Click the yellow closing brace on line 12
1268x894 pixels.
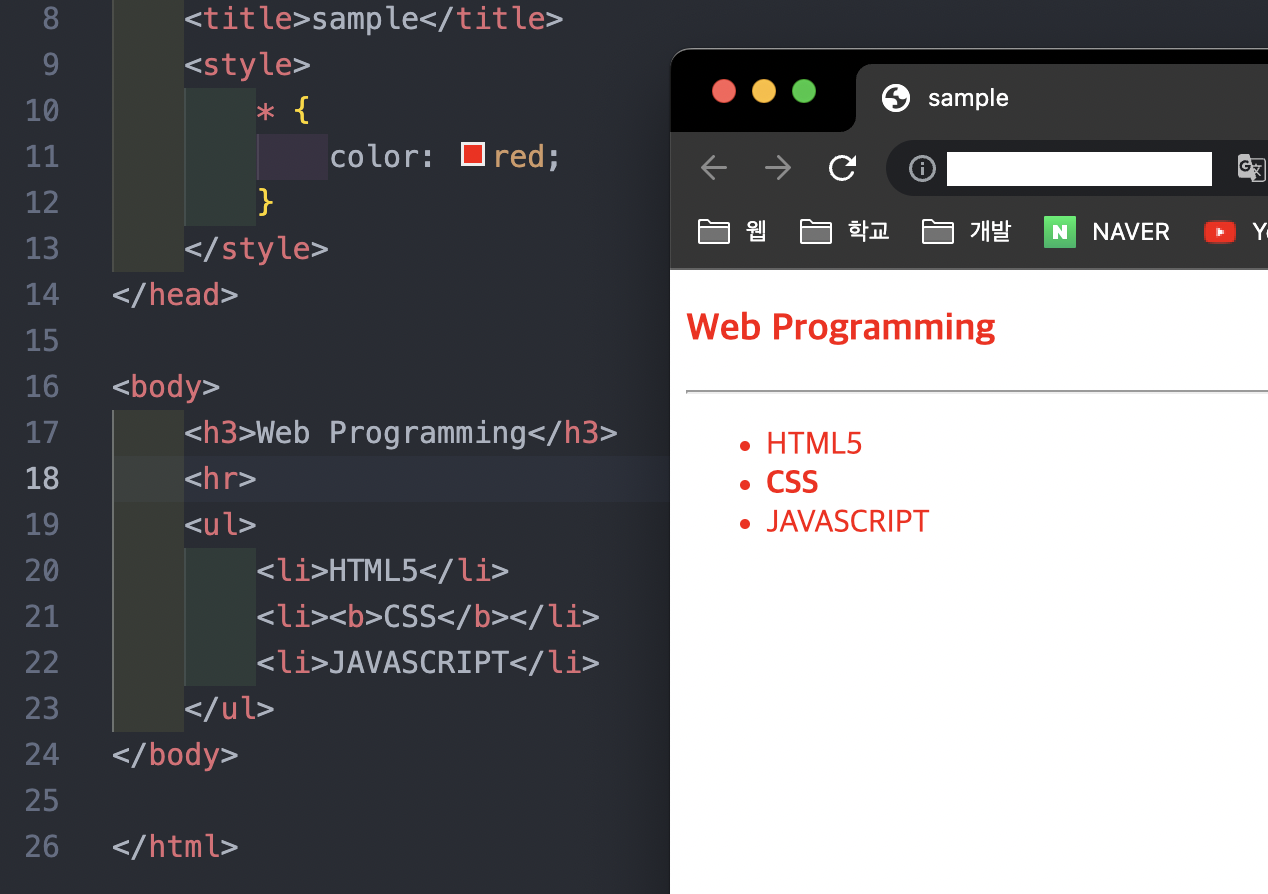266,203
